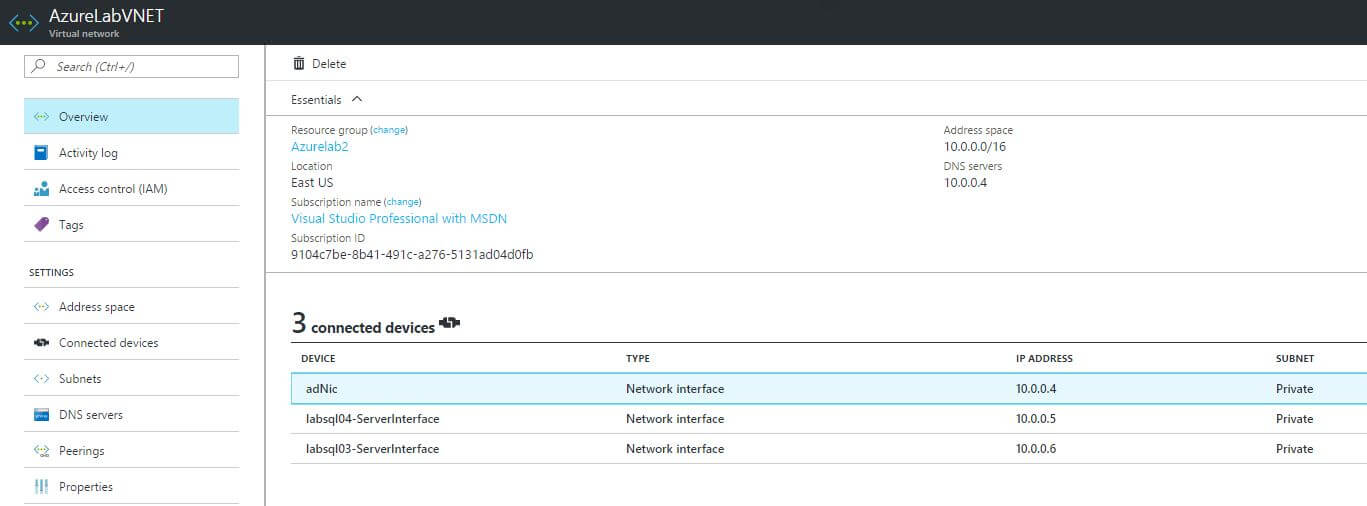Click the Delete trash can icon
The image size is (1367, 506).
pos(299,63)
